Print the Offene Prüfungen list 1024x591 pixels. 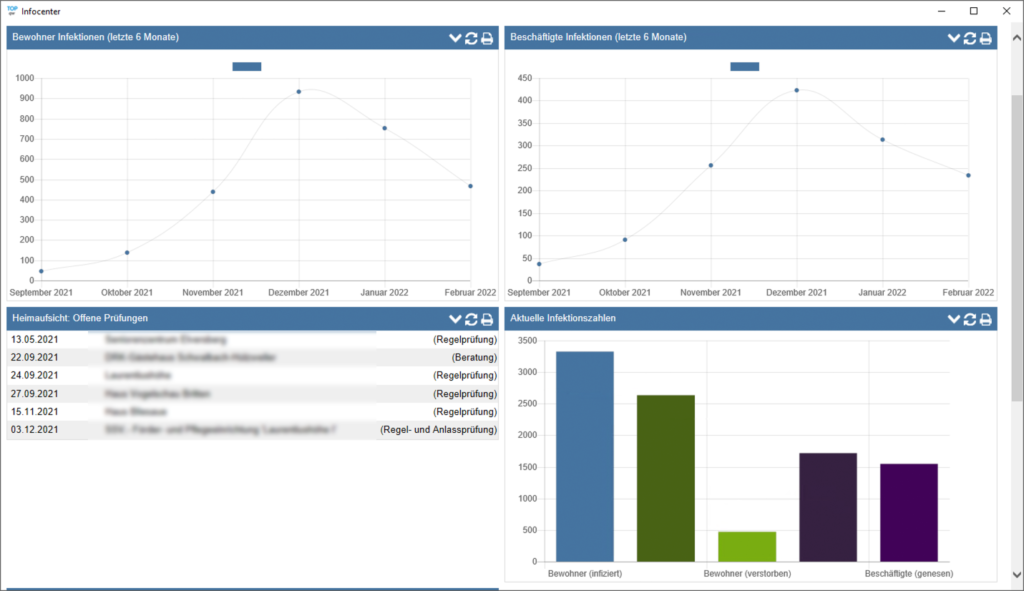coord(487,319)
